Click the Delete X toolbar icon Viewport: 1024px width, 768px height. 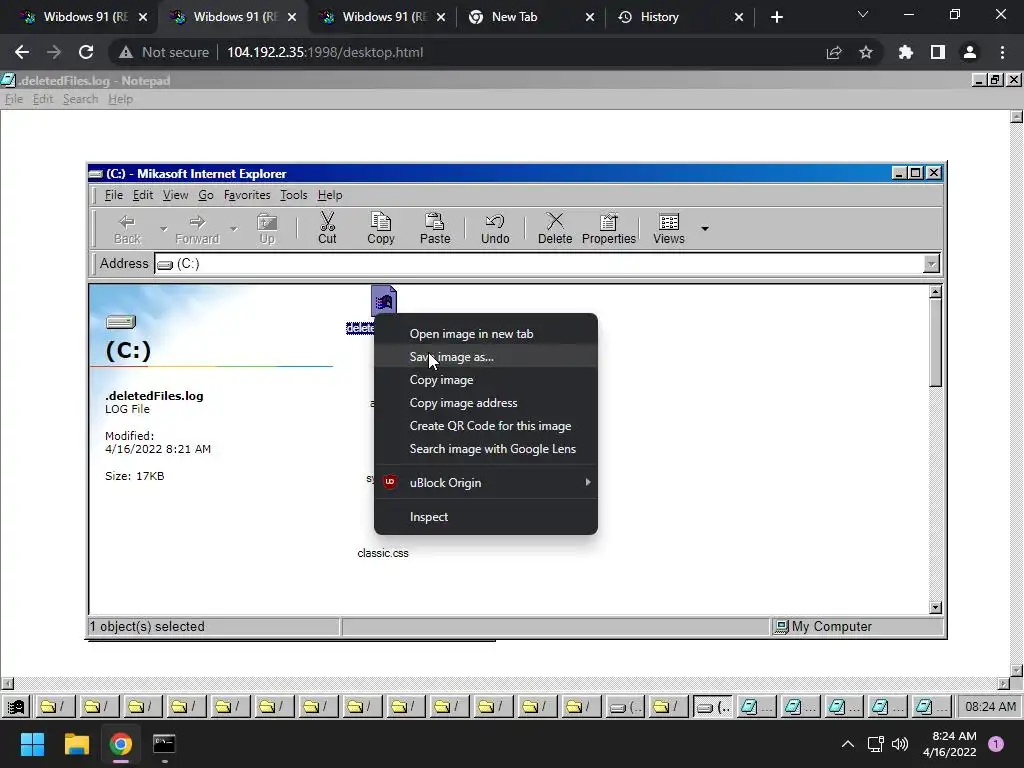pyautogui.click(x=554, y=221)
